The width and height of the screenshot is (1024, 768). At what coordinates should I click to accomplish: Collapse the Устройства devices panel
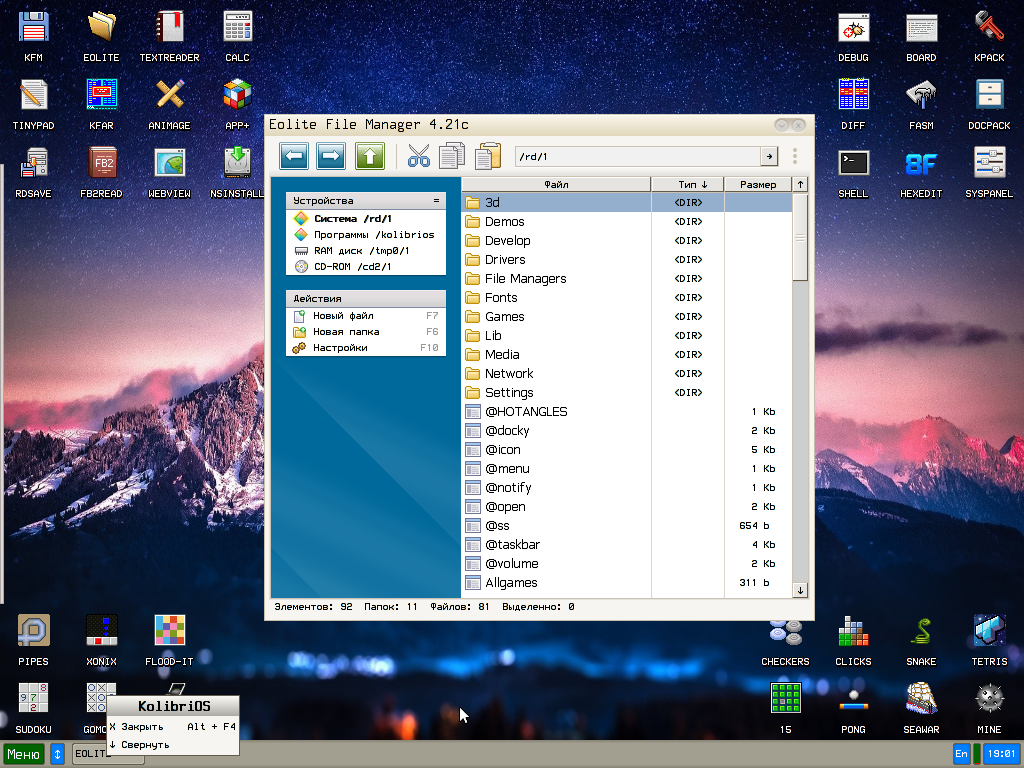(436, 201)
